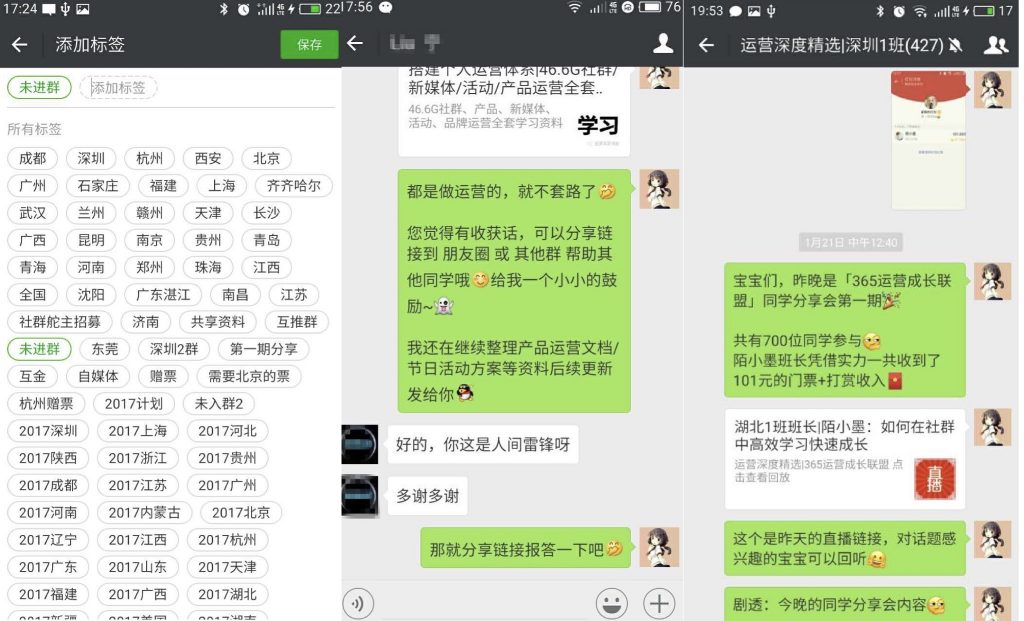Open the emoji picker smiley icon
Image resolution: width=1024 pixels, height=621 pixels.
[611, 603]
